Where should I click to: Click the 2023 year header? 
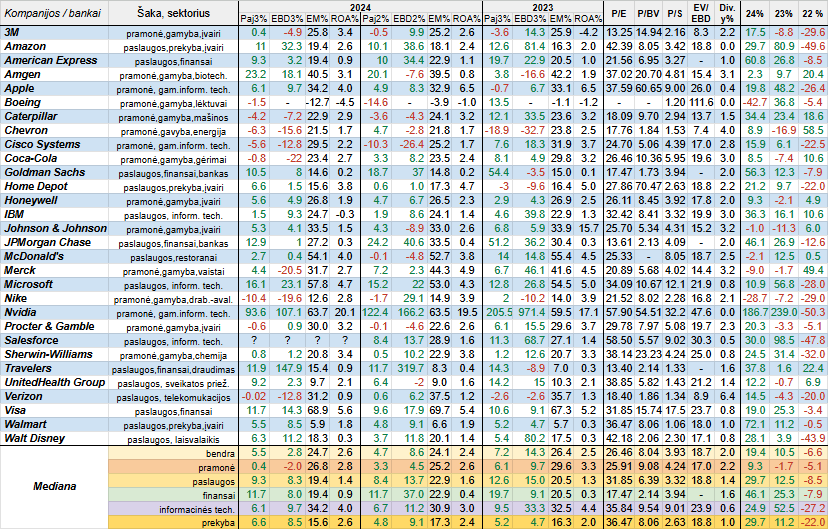[x=543, y=7]
